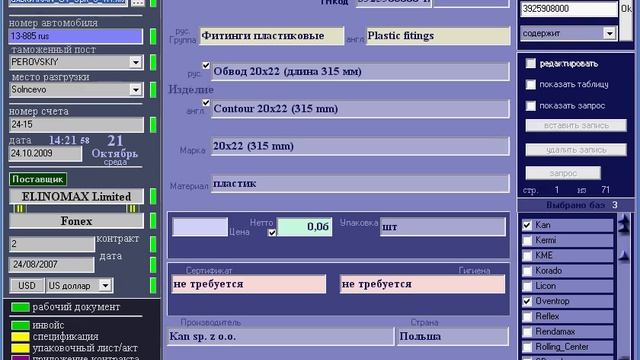Image resolution: width=640 pixels, height=360 pixels.
Task: Click the номер автомобиля field 13-885 rus
Action: tap(76, 36)
